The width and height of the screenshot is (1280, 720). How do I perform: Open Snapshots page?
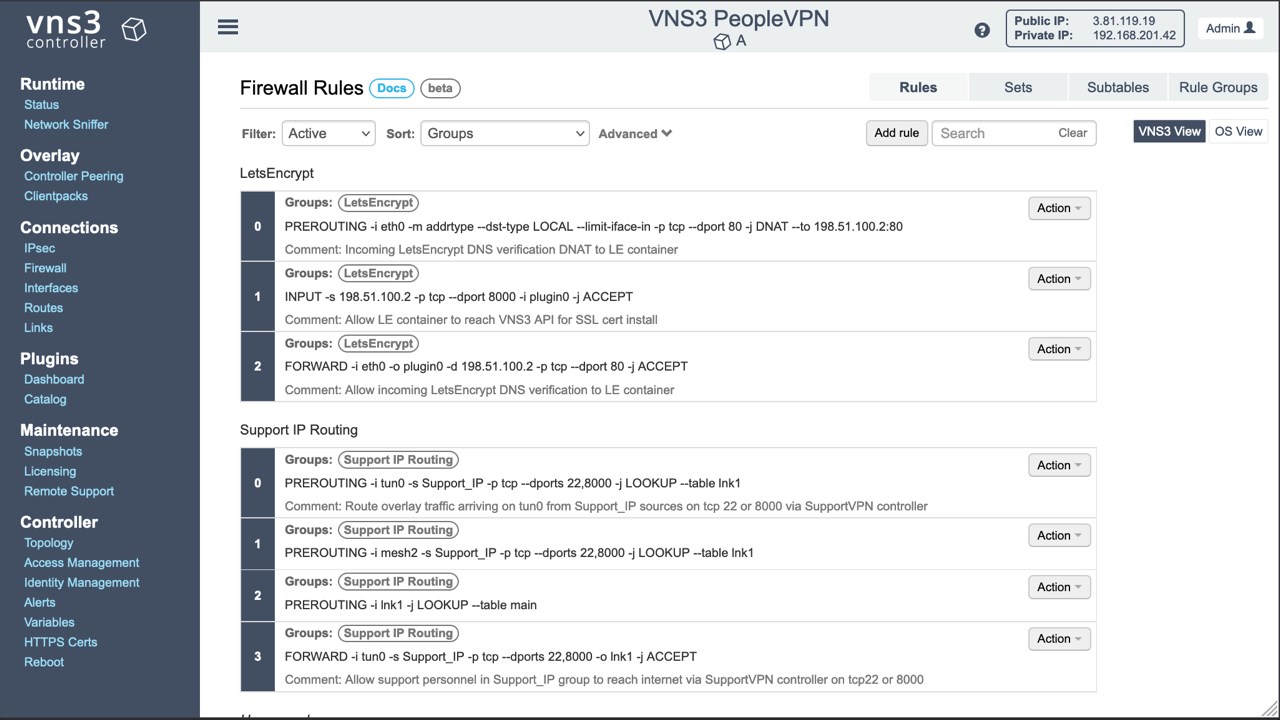[x=53, y=451]
